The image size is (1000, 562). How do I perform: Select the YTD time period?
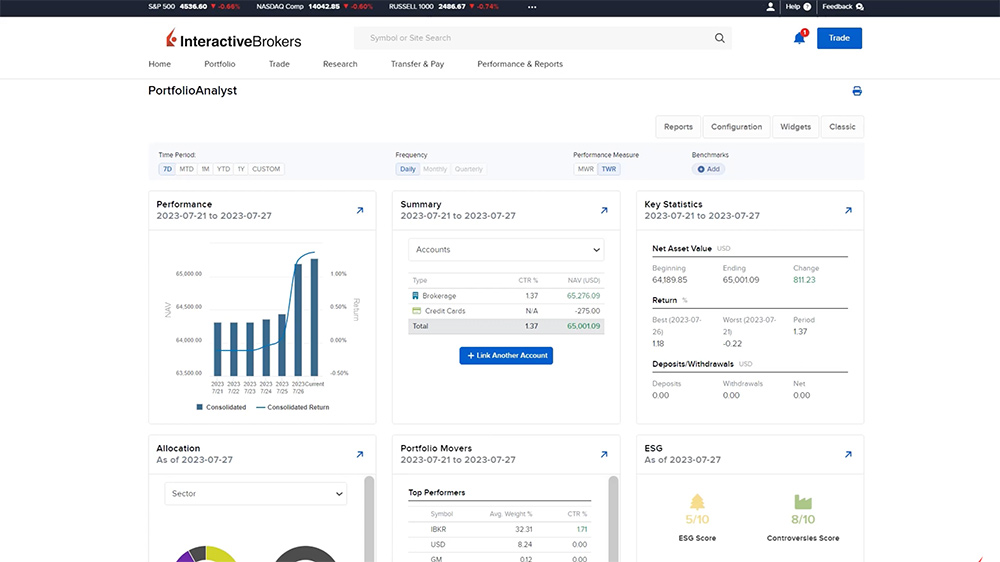coord(223,169)
